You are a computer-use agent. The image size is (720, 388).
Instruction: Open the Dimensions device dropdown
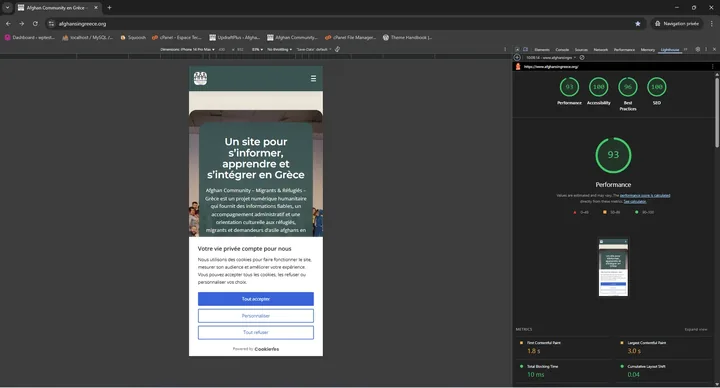(x=187, y=49)
